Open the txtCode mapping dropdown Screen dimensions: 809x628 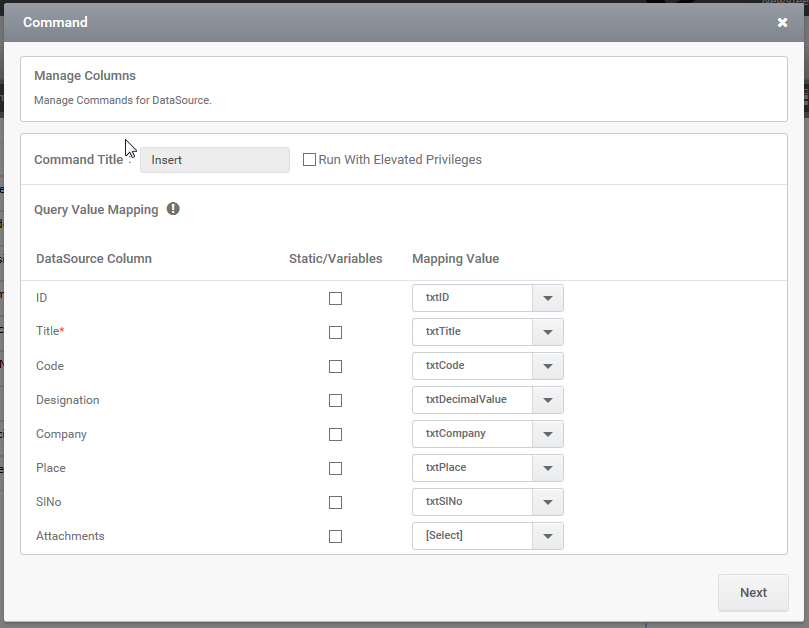[488, 366]
